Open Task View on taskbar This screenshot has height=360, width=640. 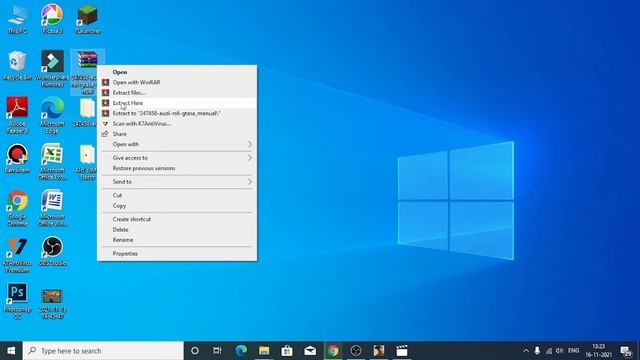(217, 351)
